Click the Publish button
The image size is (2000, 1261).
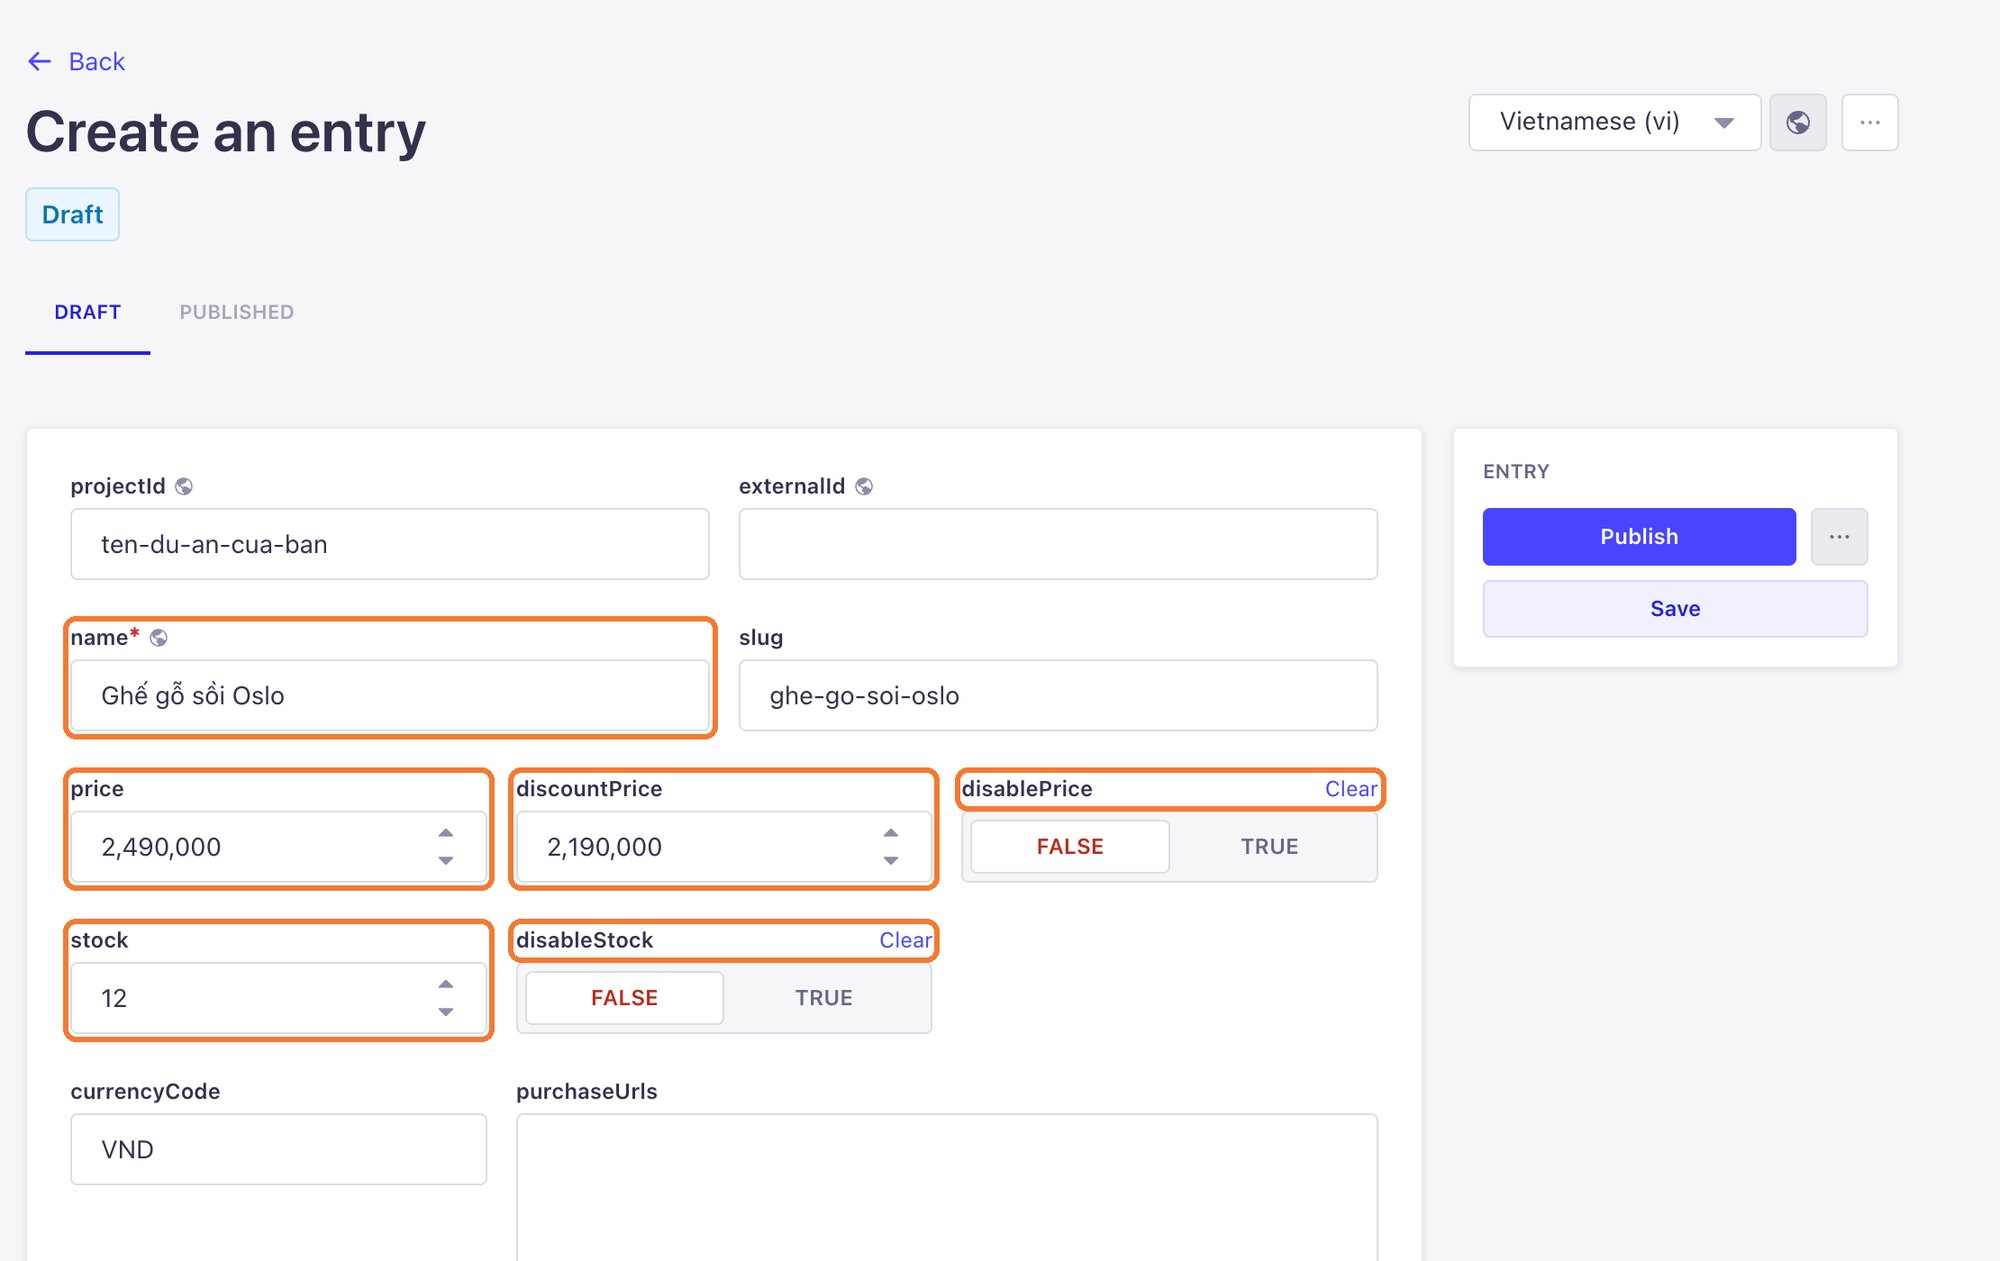point(1639,537)
